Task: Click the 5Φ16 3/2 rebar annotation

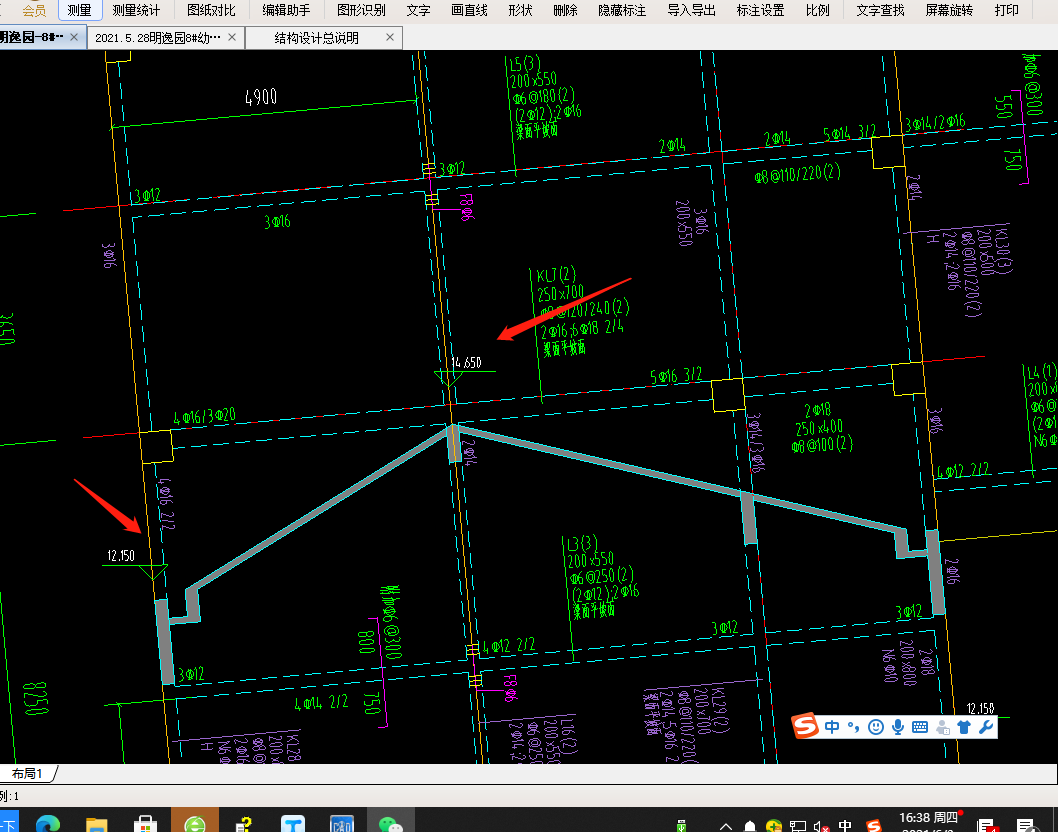Action: pos(675,376)
